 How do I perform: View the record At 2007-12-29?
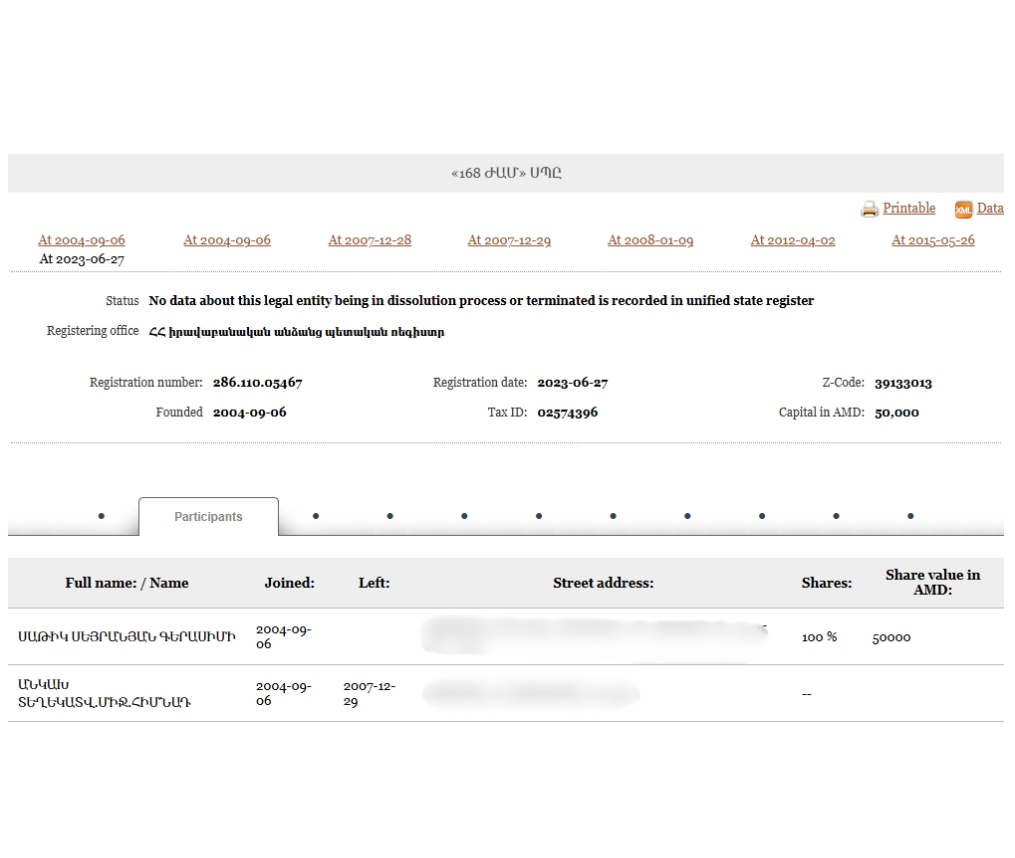pos(509,240)
